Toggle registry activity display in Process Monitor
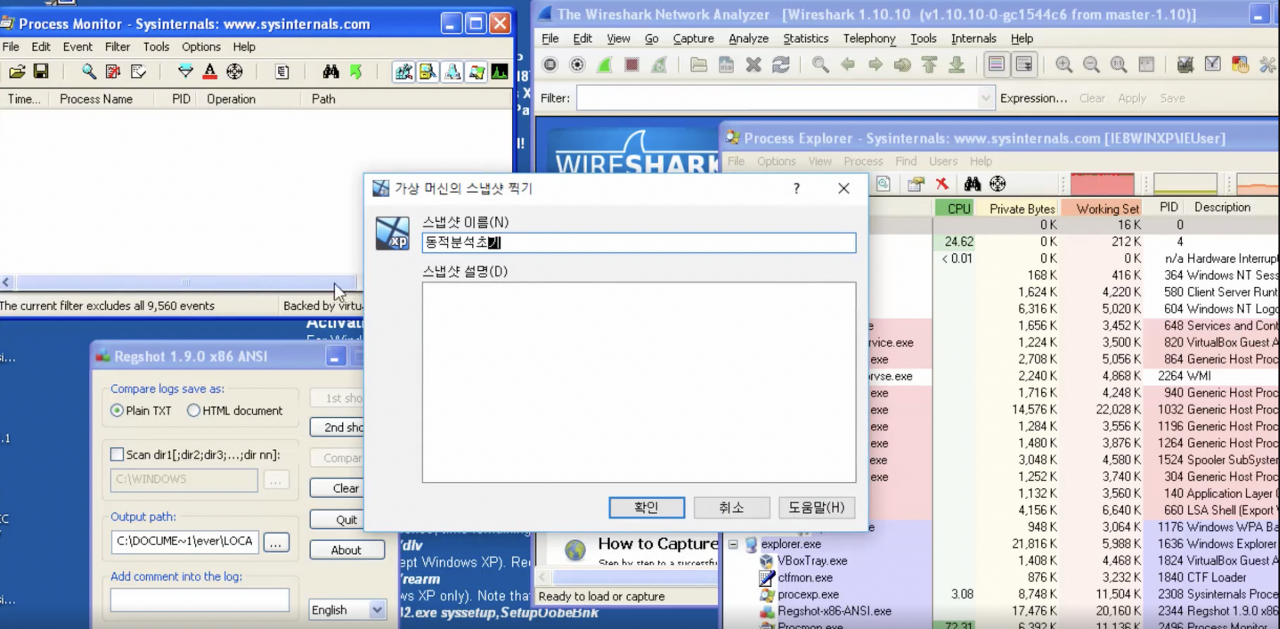1280x629 pixels. click(x=404, y=71)
